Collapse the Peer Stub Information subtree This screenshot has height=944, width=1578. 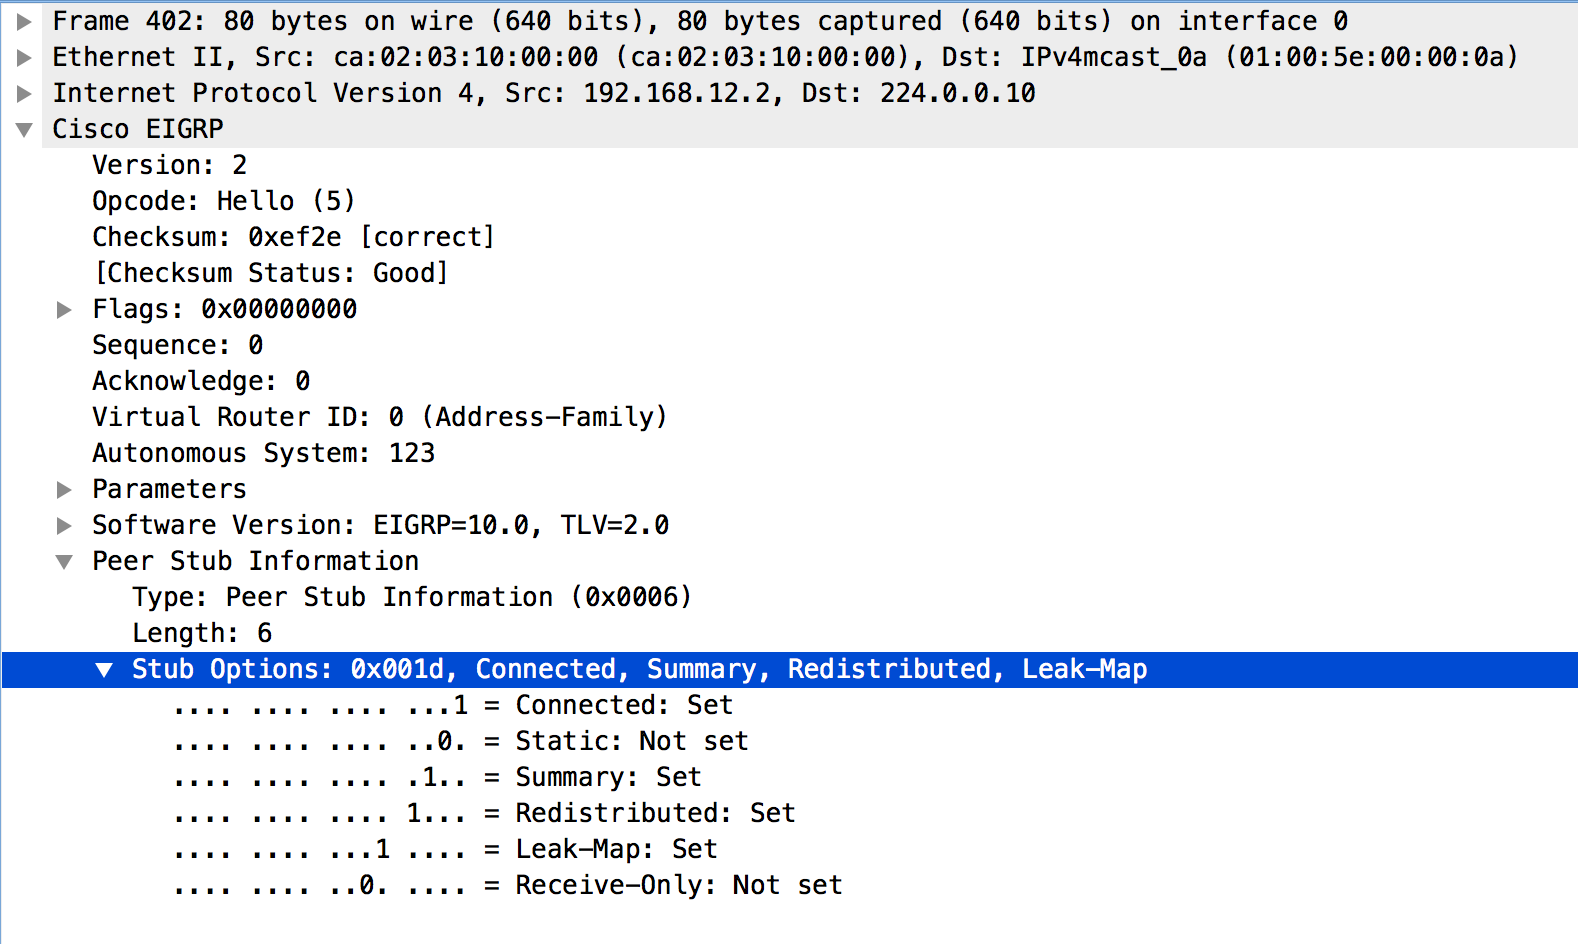pyautogui.click(x=64, y=561)
